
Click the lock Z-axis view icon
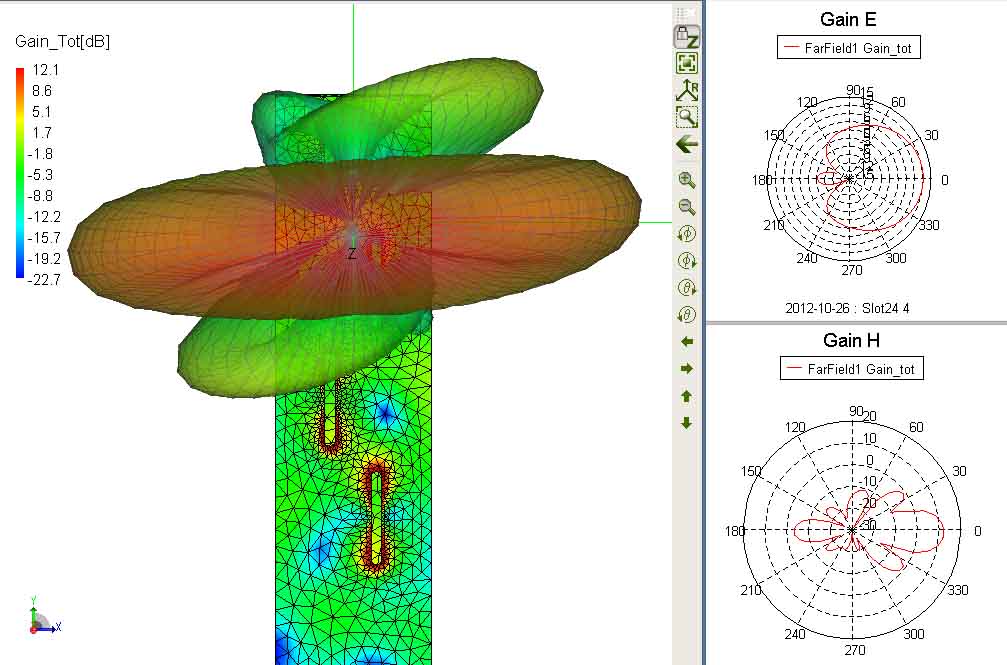click(x=687, y=37)
